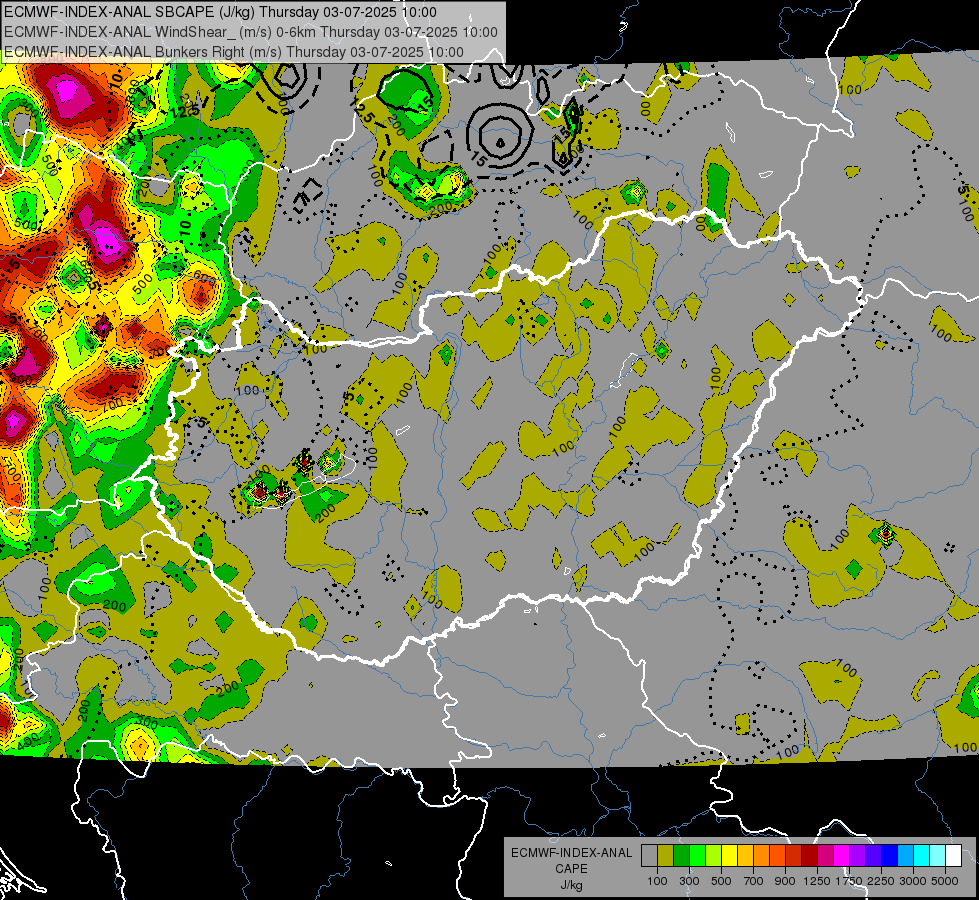Click the pure blue legend swatch

tap(890, 855)
